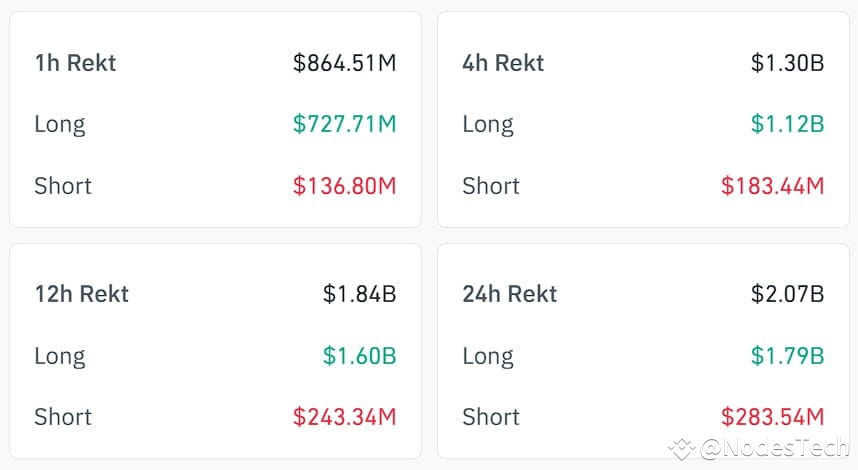The height and width of the screenshot is (470, 858).
Task: Click the @NodesTech watermark text
Action: pyautogui.click(x=774, y=448)
